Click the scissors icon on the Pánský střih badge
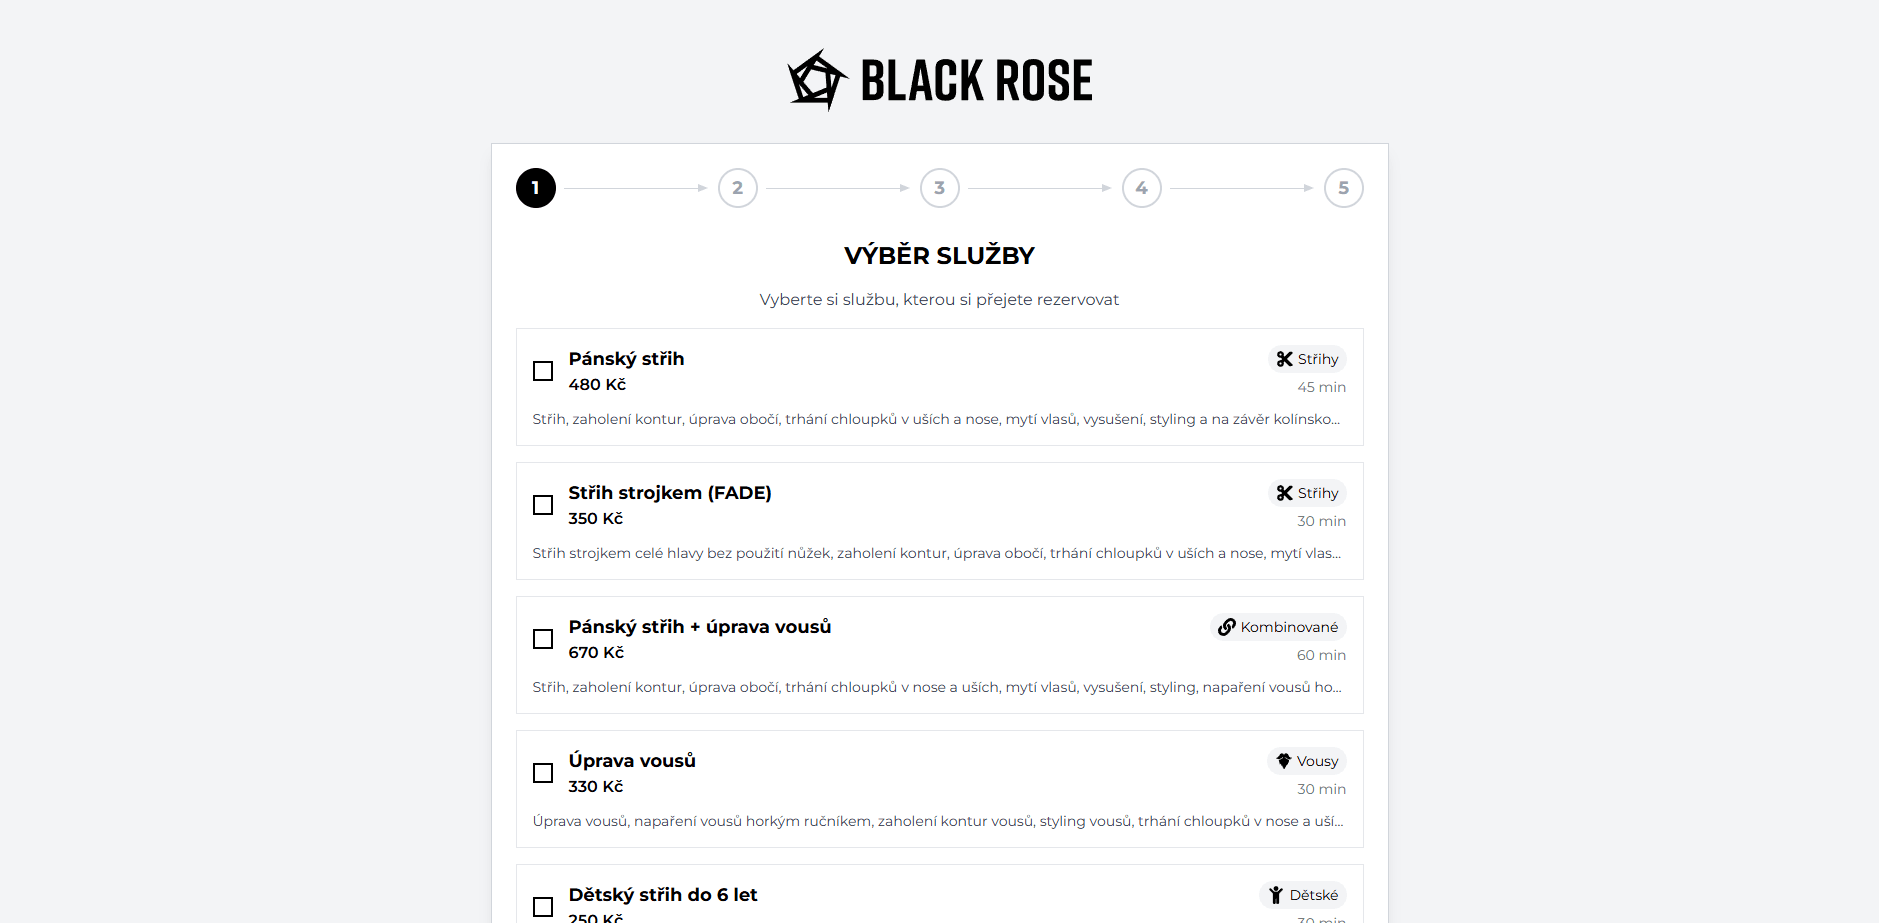 pyautogui.click(x=1286, y=358)
